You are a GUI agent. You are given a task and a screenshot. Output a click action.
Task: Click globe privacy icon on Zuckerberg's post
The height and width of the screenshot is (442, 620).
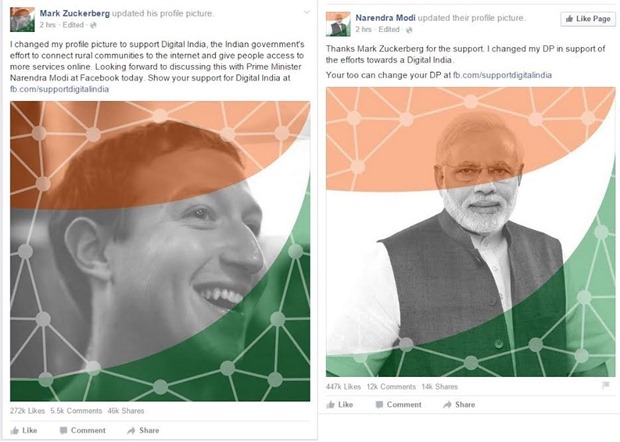93,25
